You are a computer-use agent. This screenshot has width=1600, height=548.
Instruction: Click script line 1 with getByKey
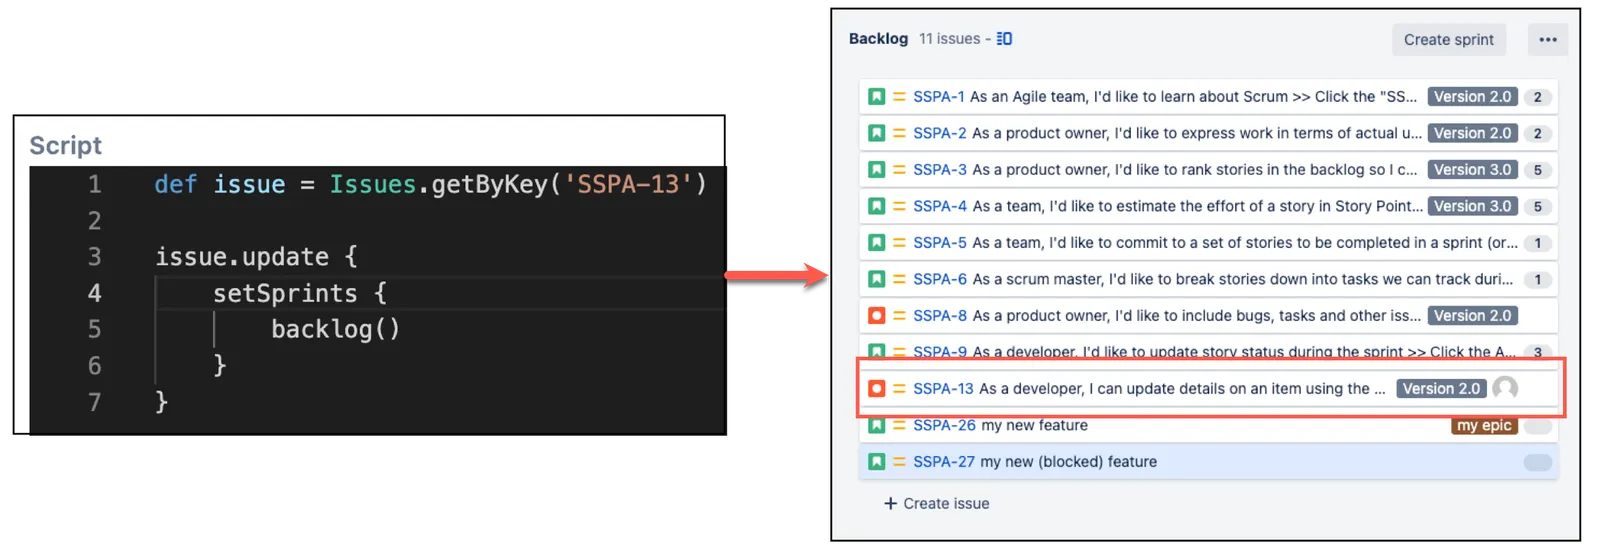click(430, 185)
